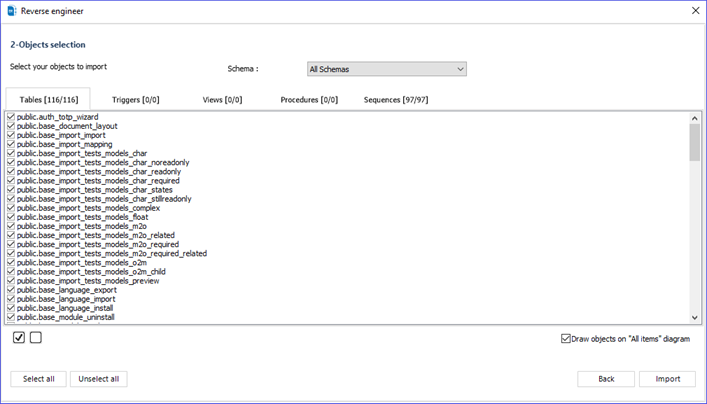Viewport: 707px width, 404px height.
Task: Uncheck public.base_import_tests_models_float
Action: point(11,217)
